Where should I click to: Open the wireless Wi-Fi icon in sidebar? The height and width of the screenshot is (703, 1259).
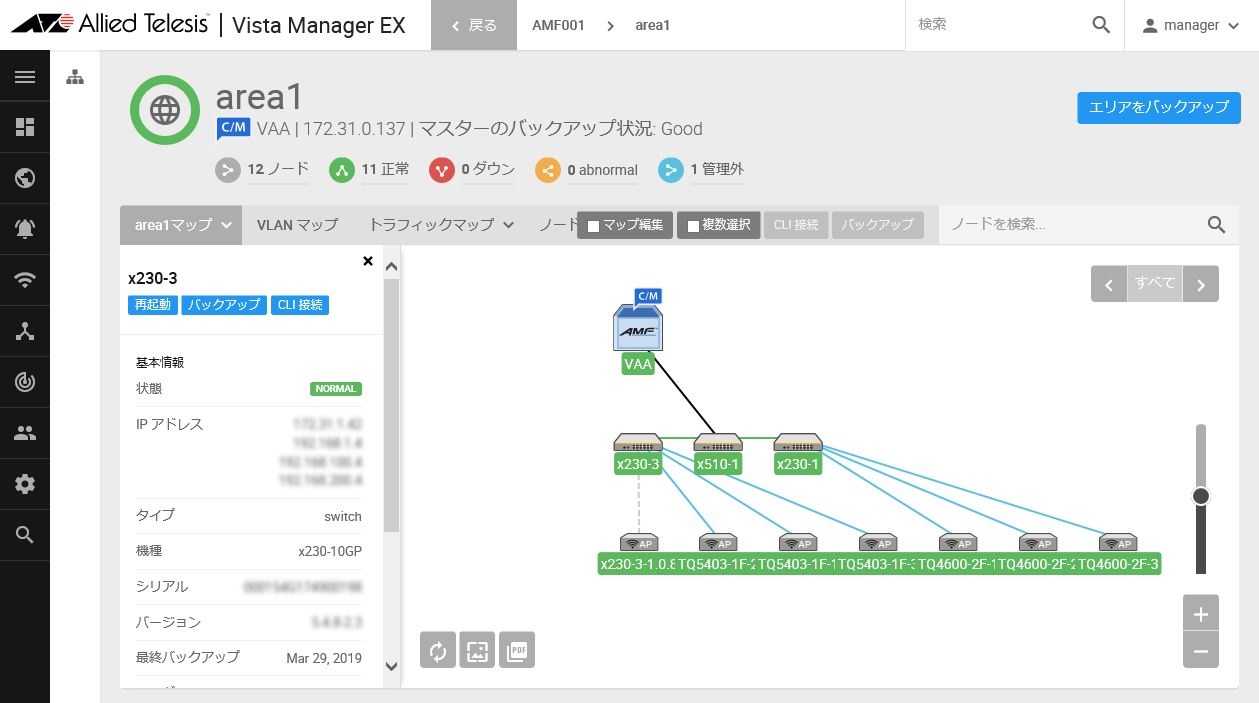click(x=25, y=280)
